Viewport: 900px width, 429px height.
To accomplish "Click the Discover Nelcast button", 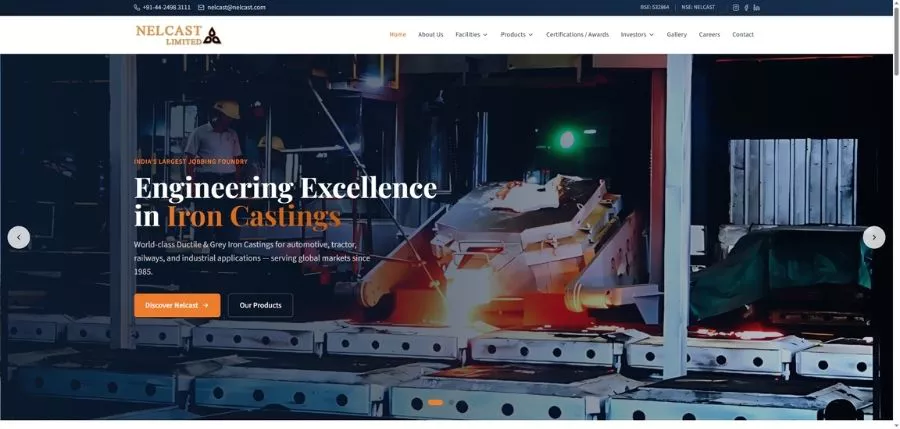I will (x=177, y=306).
